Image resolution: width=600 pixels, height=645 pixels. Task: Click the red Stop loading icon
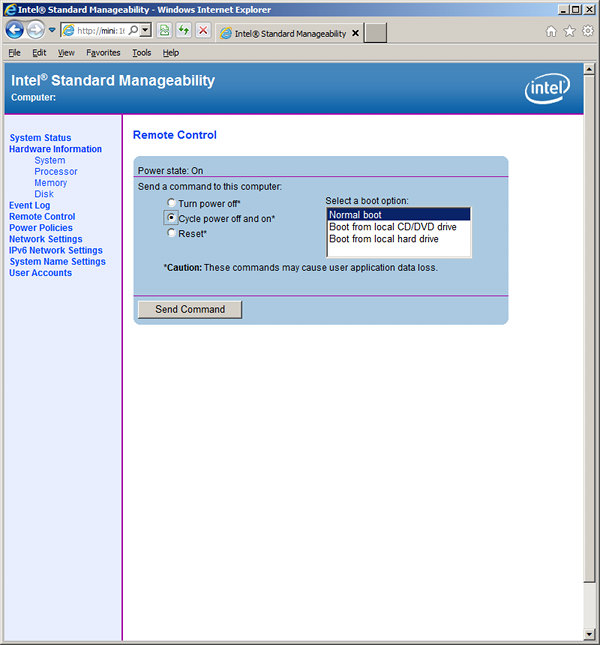pyautogui.click(x=203, y=30)
